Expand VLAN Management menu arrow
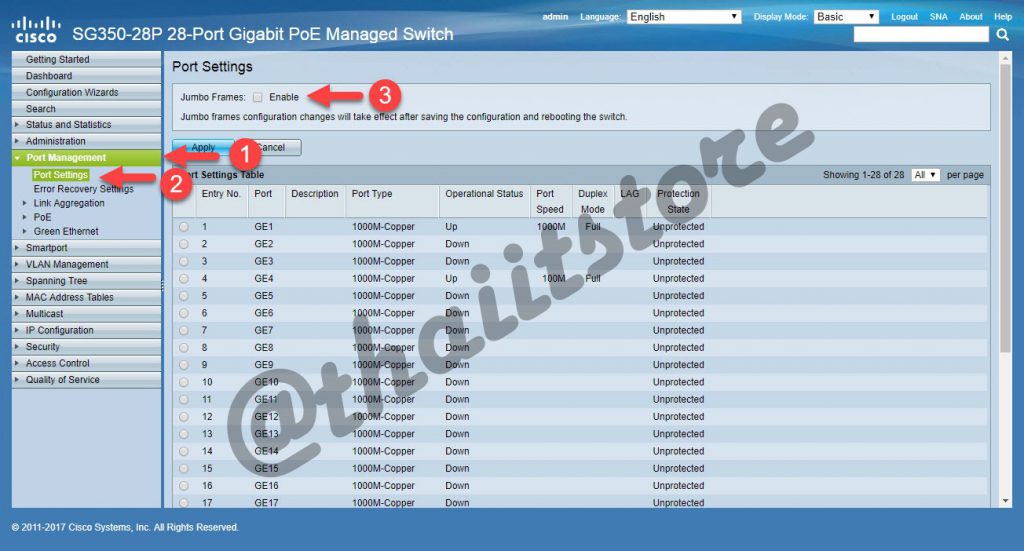Viewport: 1024px width, 551px height. (x=17, y=264)
